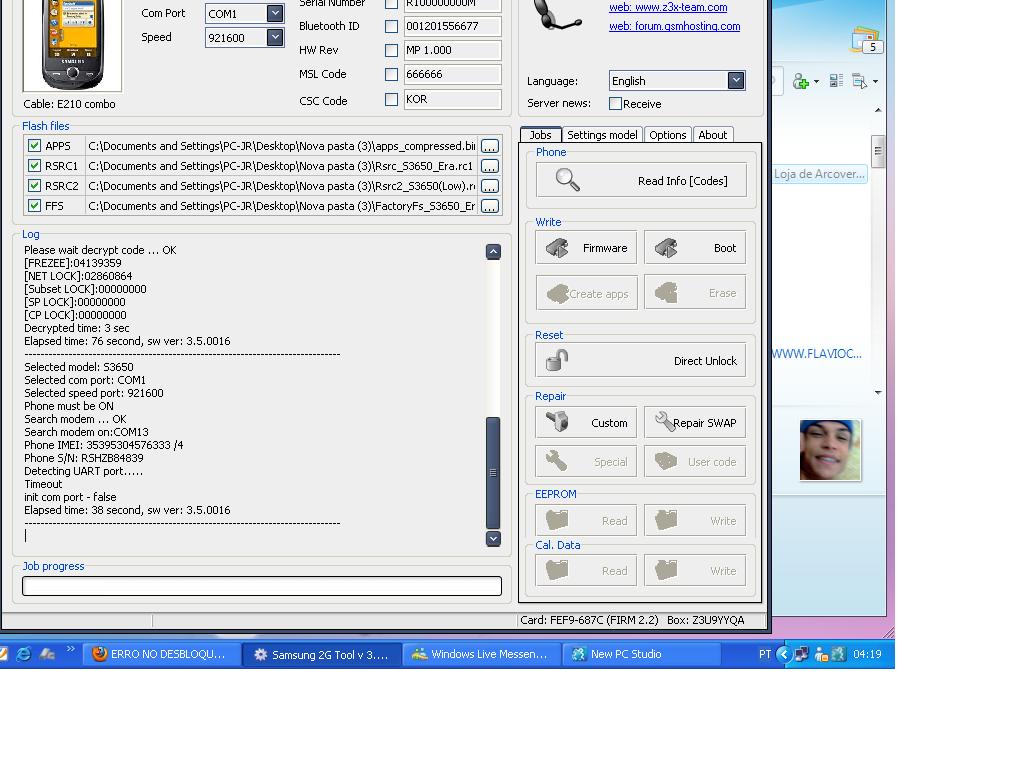This screenshot has width=1024, height=768.
Task: Click the Log scrollbar thumb
Action: pyautogui.click(x=493, y=472)
